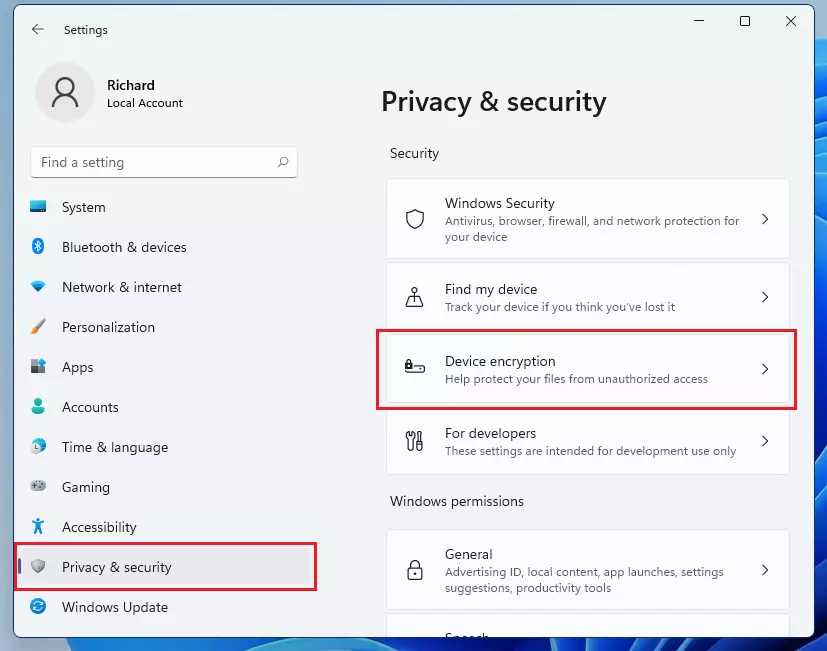Click the Windows Update sync icon

coord(38,606)
